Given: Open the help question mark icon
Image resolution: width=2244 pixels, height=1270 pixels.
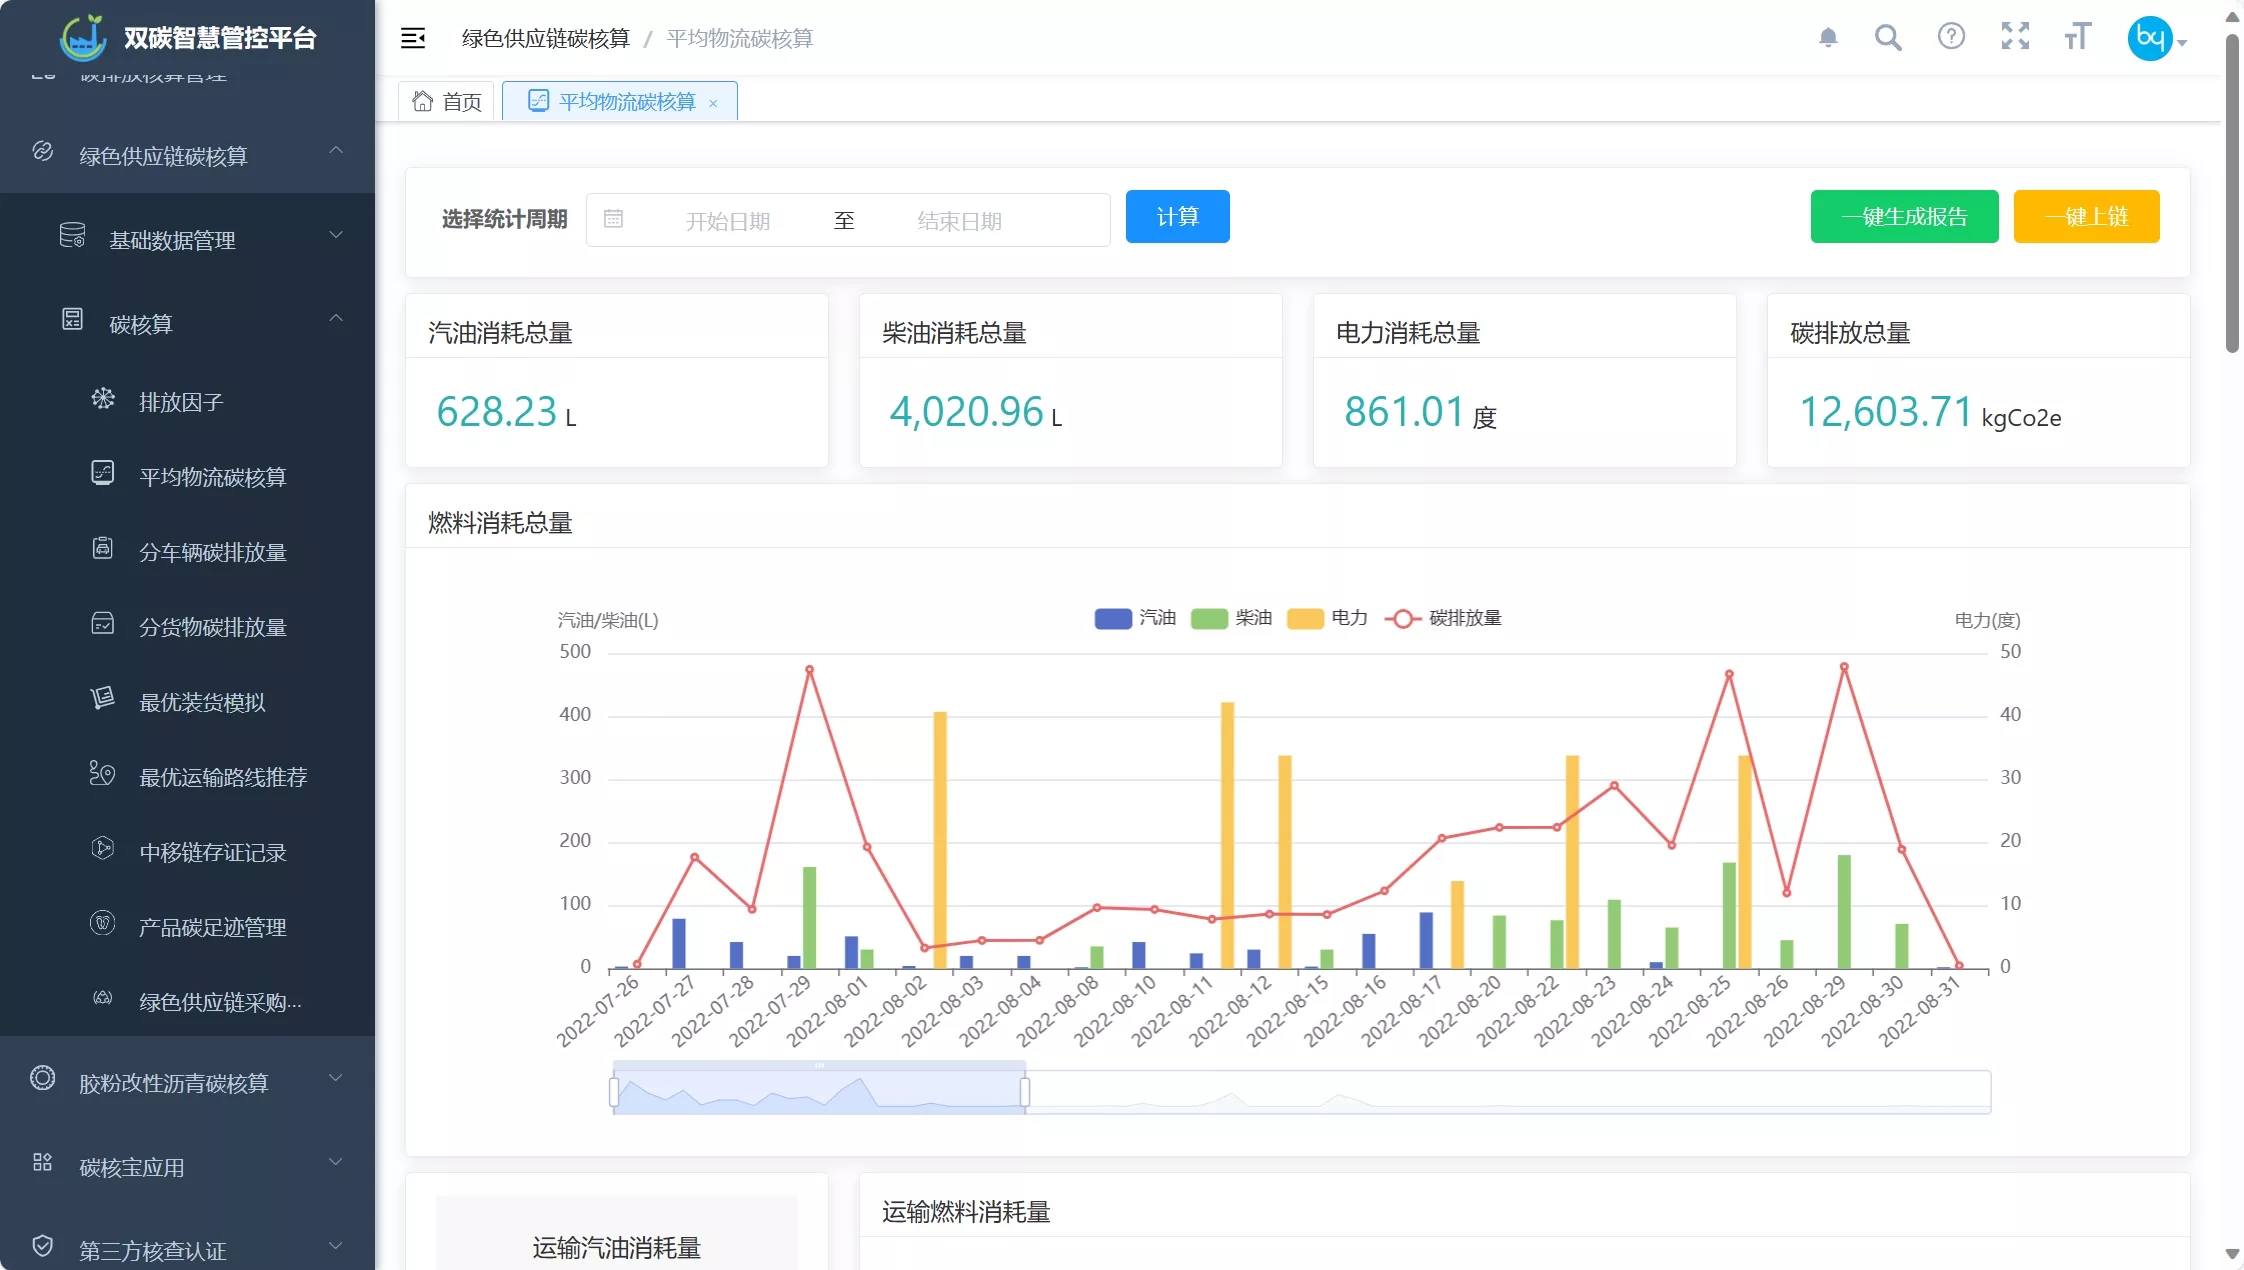Looking at the screenshot, I should click(x=1951, y=37).
